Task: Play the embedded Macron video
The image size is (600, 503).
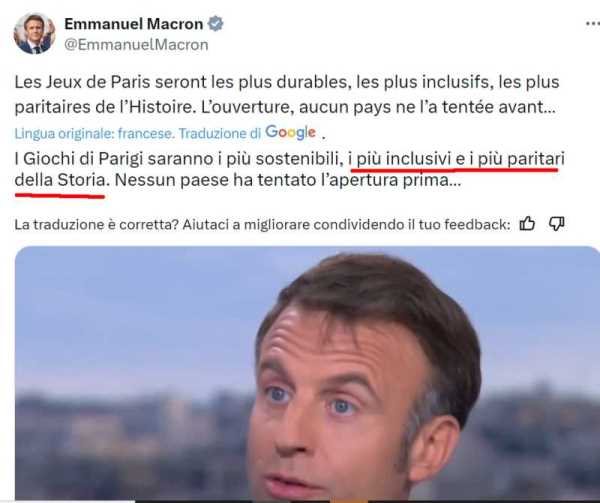Action: tap(307, 373)
